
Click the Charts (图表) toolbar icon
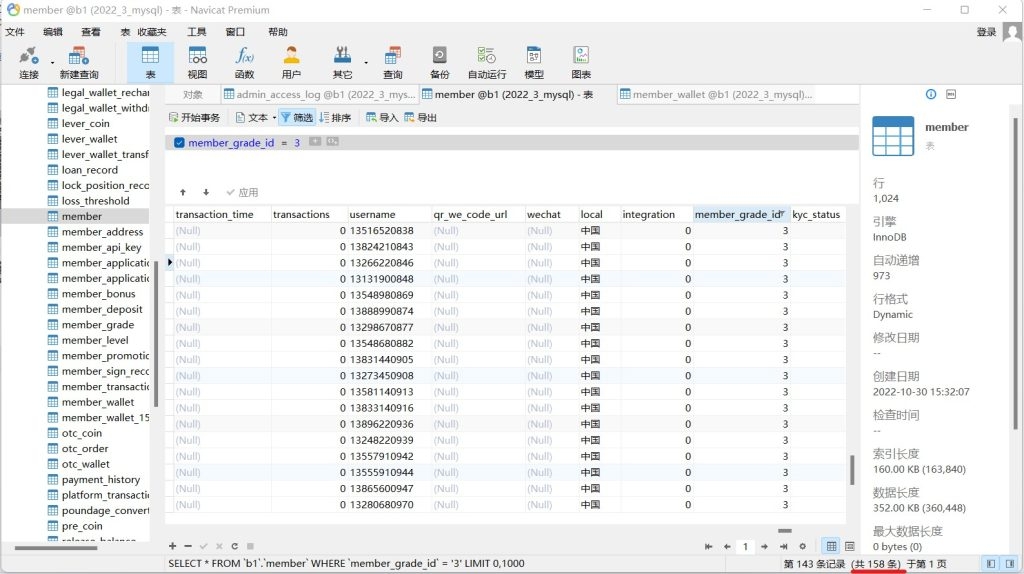tap(581, 62)
